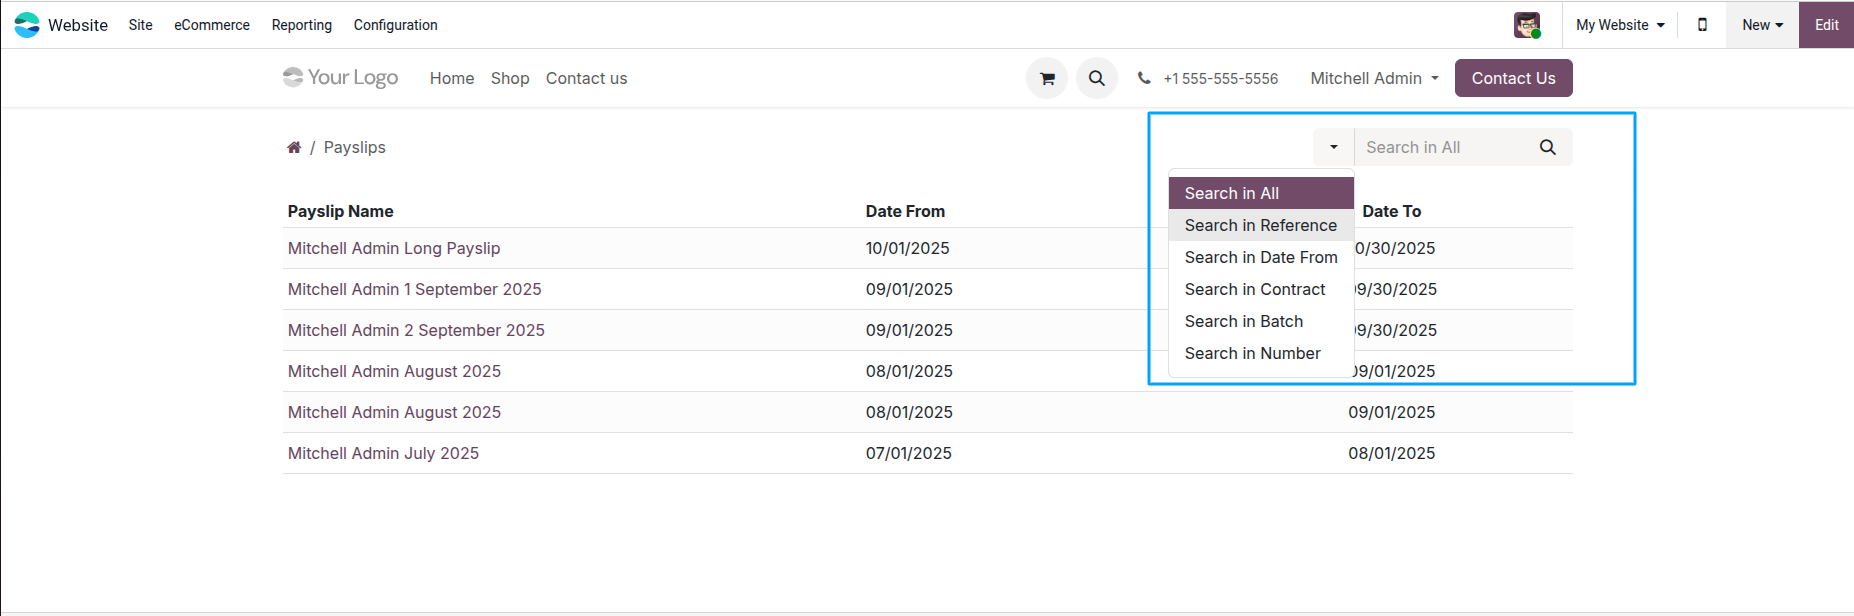Click the Odoo Website app logo
Viewport: 1854px width, 616px height.
[x=27, y=25]
